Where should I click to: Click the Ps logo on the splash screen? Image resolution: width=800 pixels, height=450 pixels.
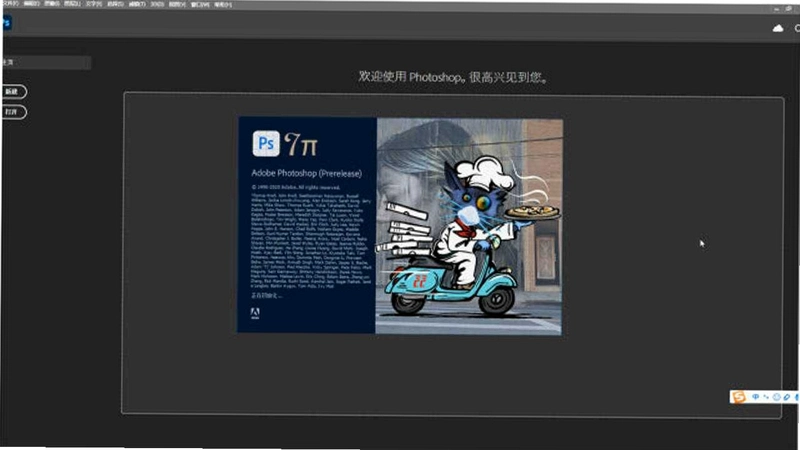[x=266, y=143]
